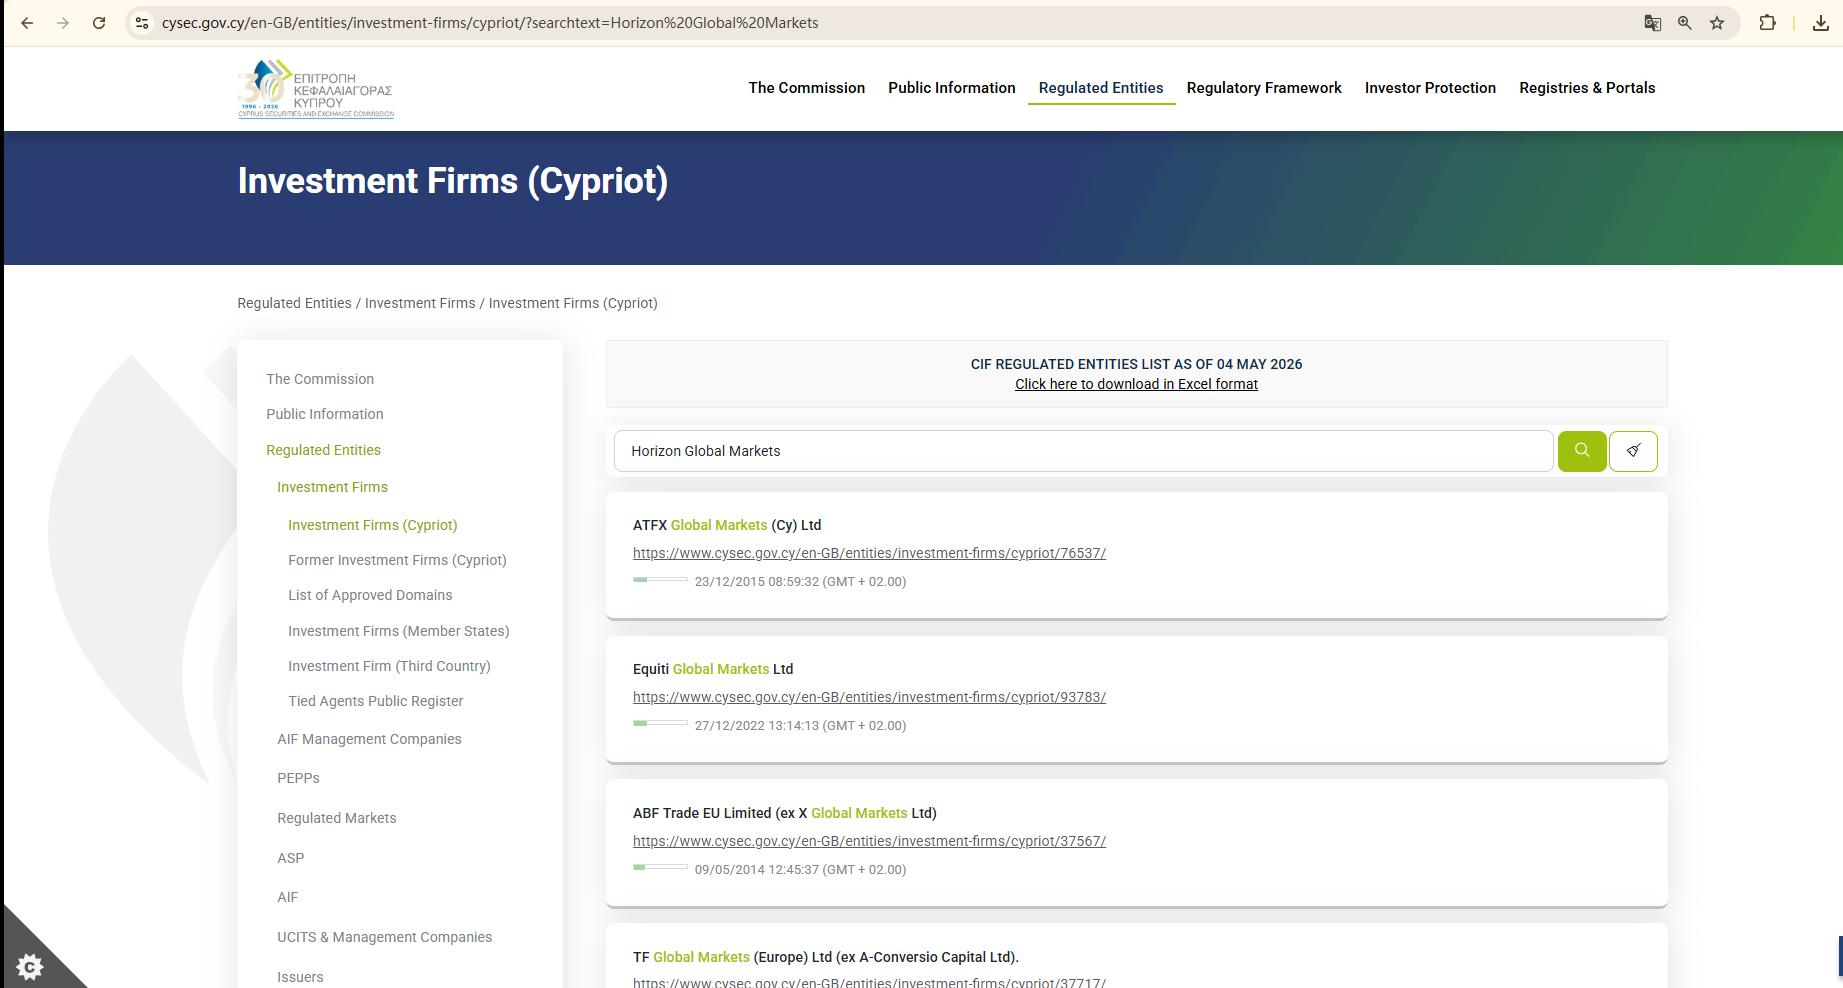This screenshot has height=988, width=1843.
Task: Open ATFX Global Markets entity link
Action: (869, 553)
